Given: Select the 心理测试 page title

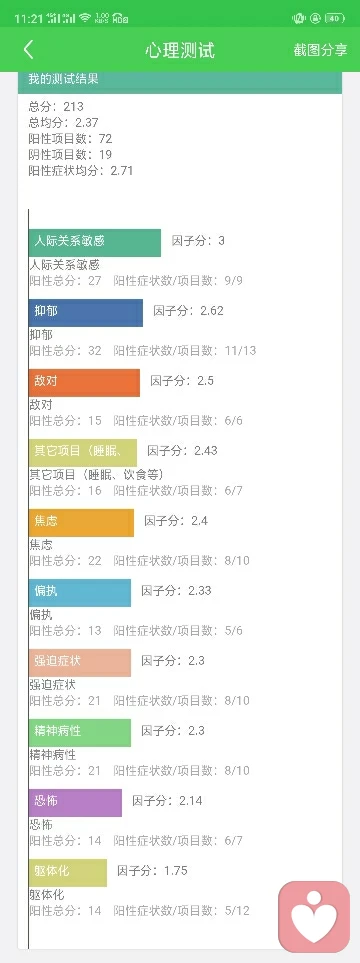Looking at the screenshot, I should (180, 50).
